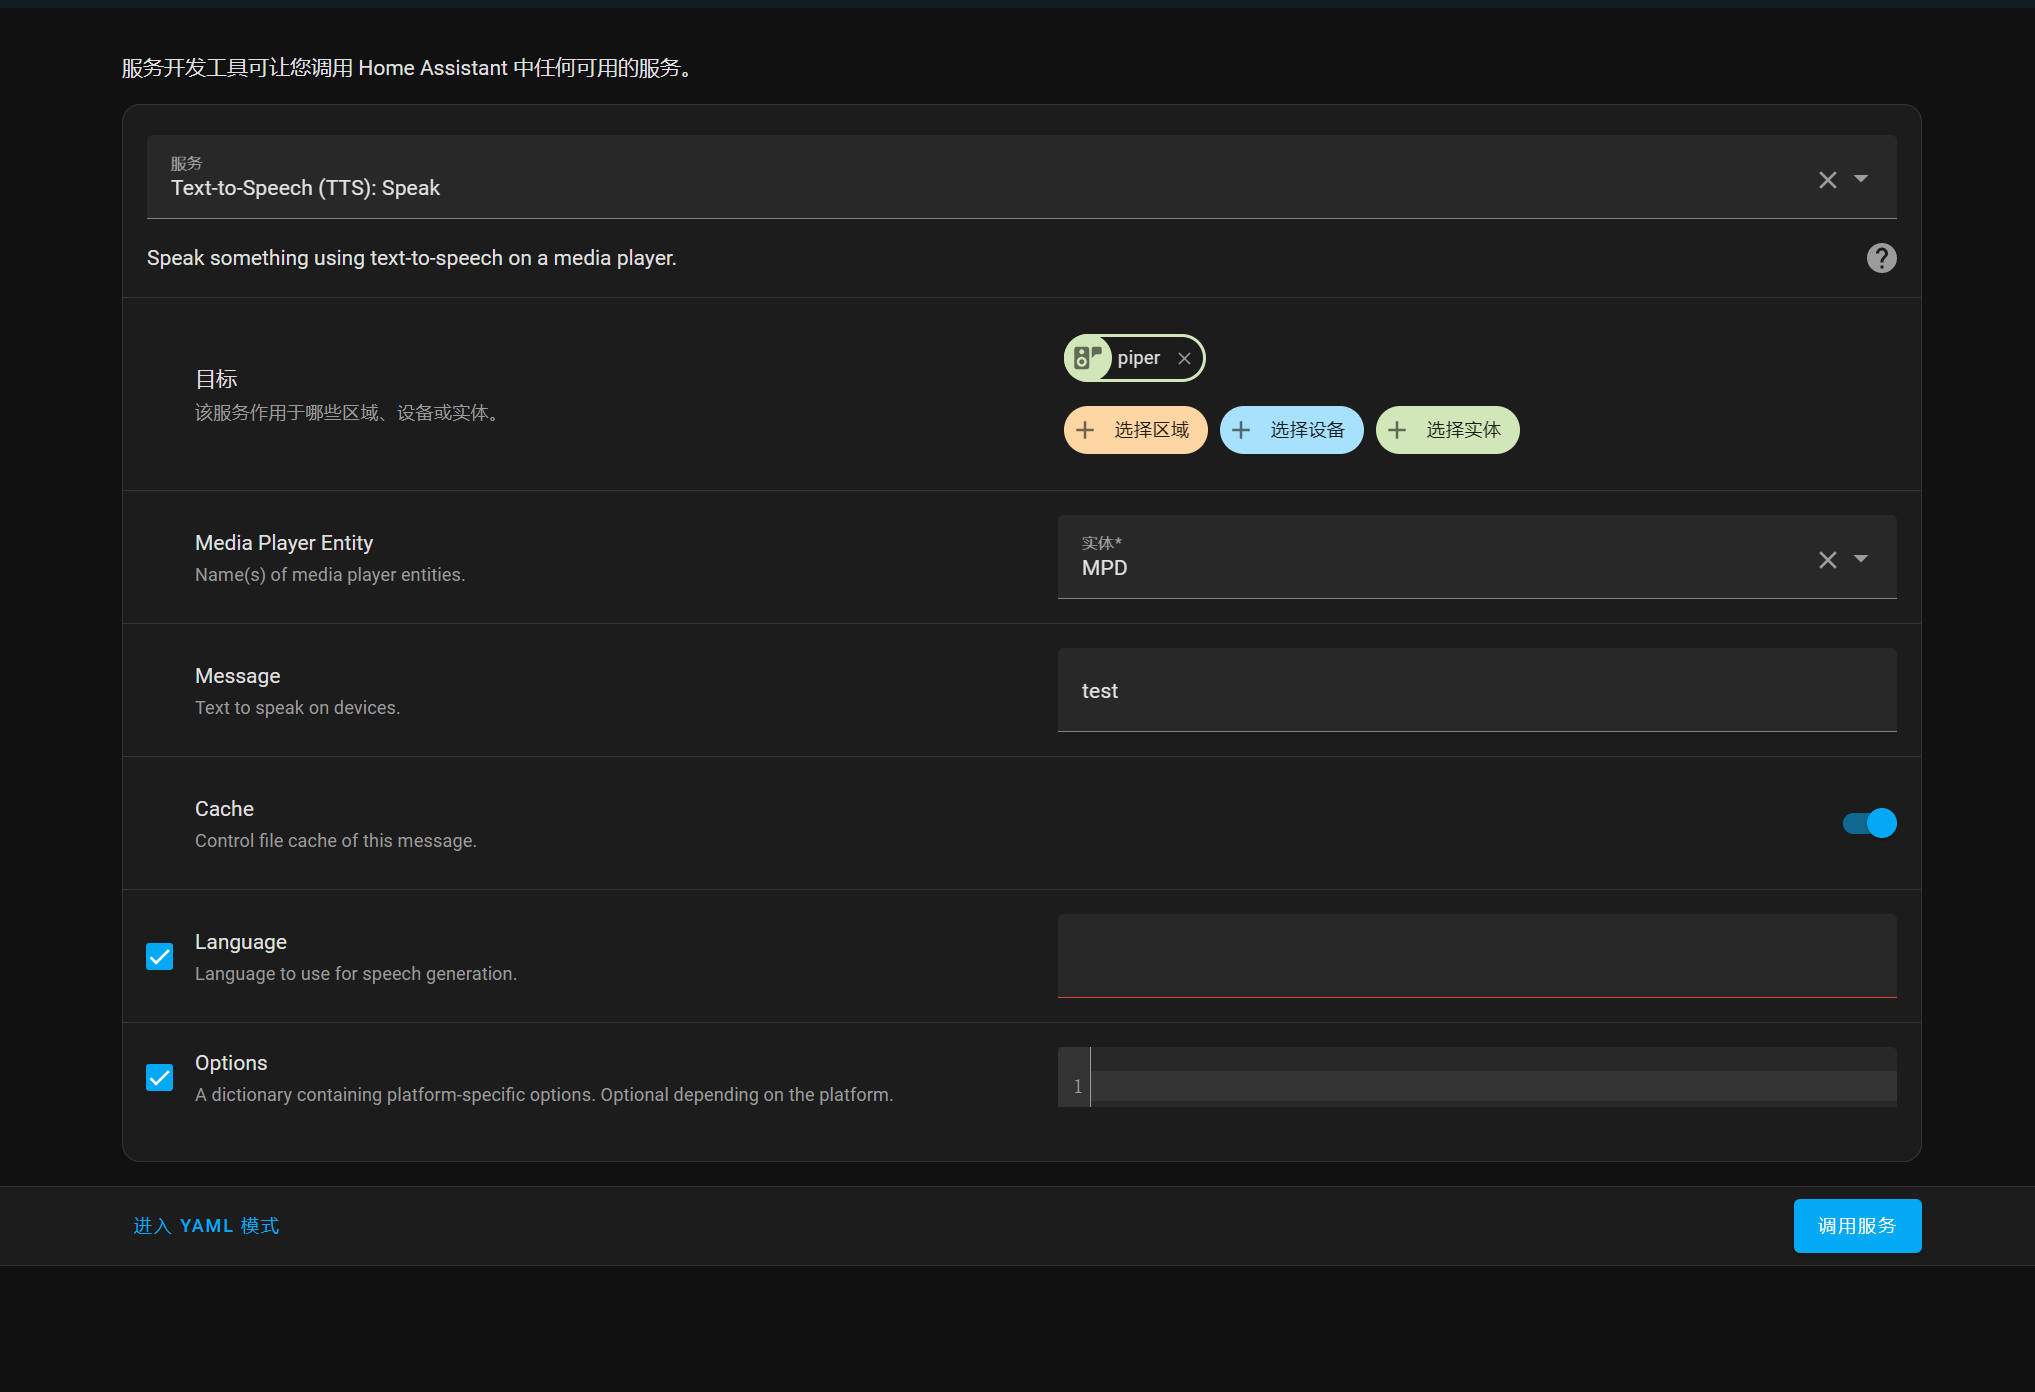Click the 调用服务 button
This screenshot has width=2035, height=1392.
[1856, 1225]
